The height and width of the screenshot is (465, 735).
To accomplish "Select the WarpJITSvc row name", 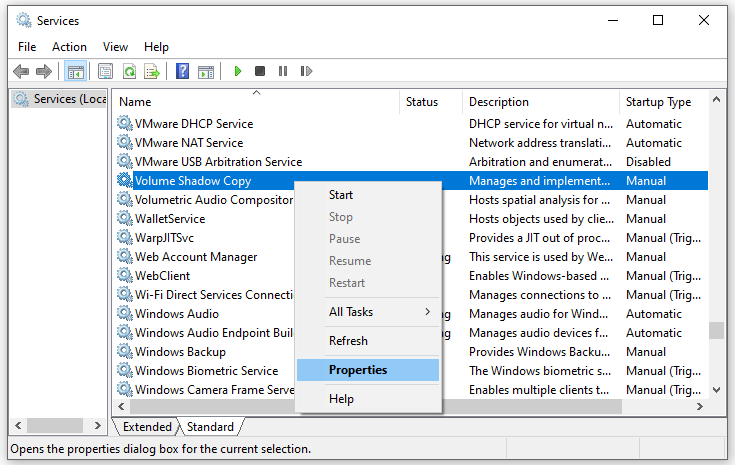I will [x=165, y=238].
